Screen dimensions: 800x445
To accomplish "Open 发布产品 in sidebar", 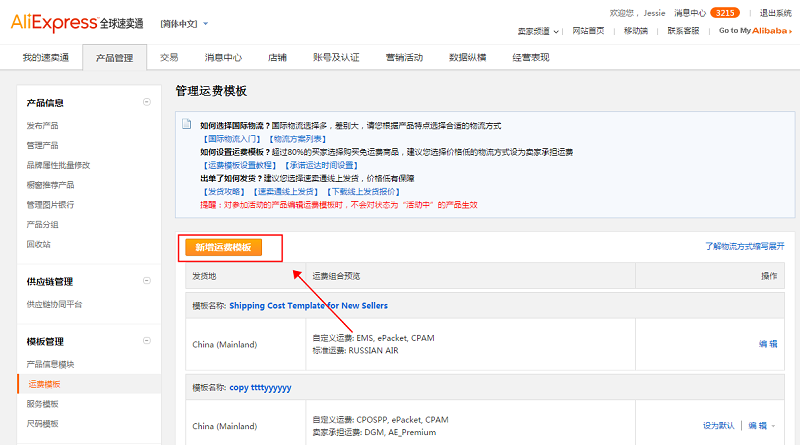I will 42,126.
